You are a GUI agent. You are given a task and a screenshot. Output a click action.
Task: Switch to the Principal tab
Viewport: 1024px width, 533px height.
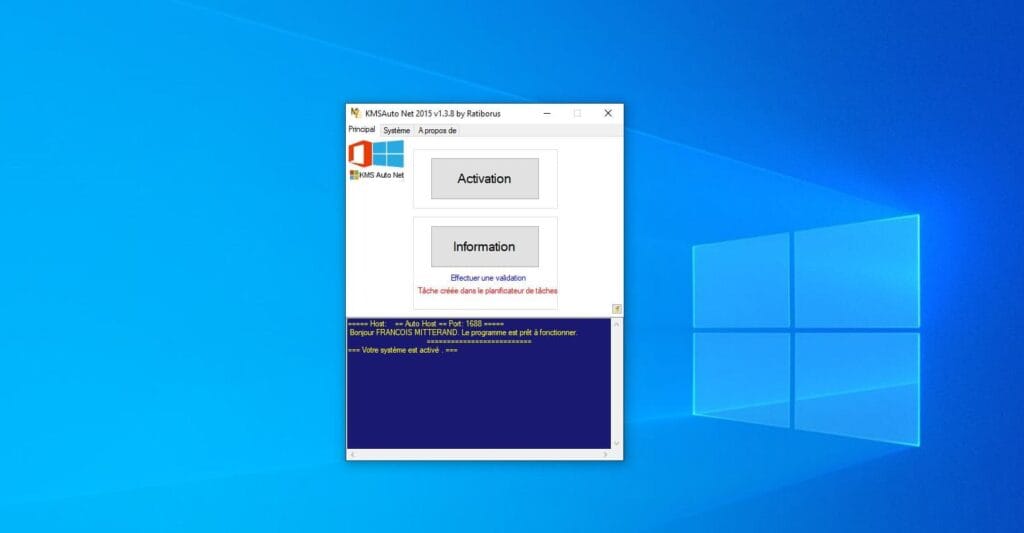click(361, 130)
